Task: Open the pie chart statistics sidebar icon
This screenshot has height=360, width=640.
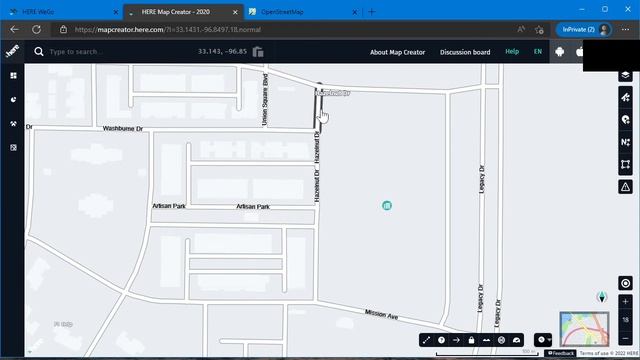Action: tap(13, 100)
